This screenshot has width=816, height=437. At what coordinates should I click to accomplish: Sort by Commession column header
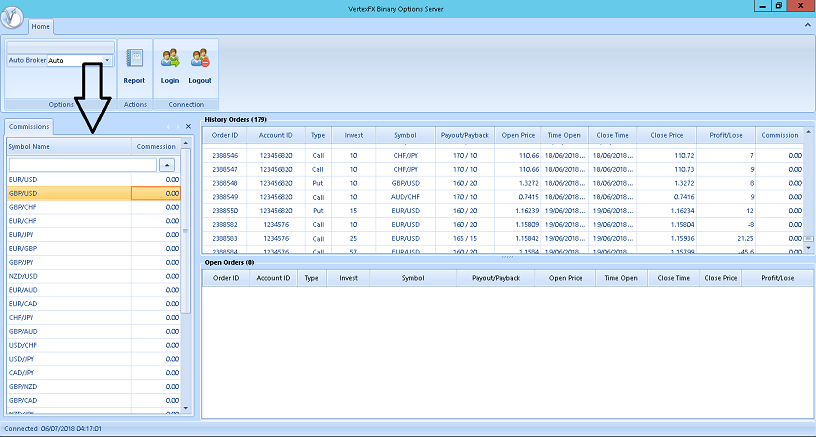tap(156, 146)
